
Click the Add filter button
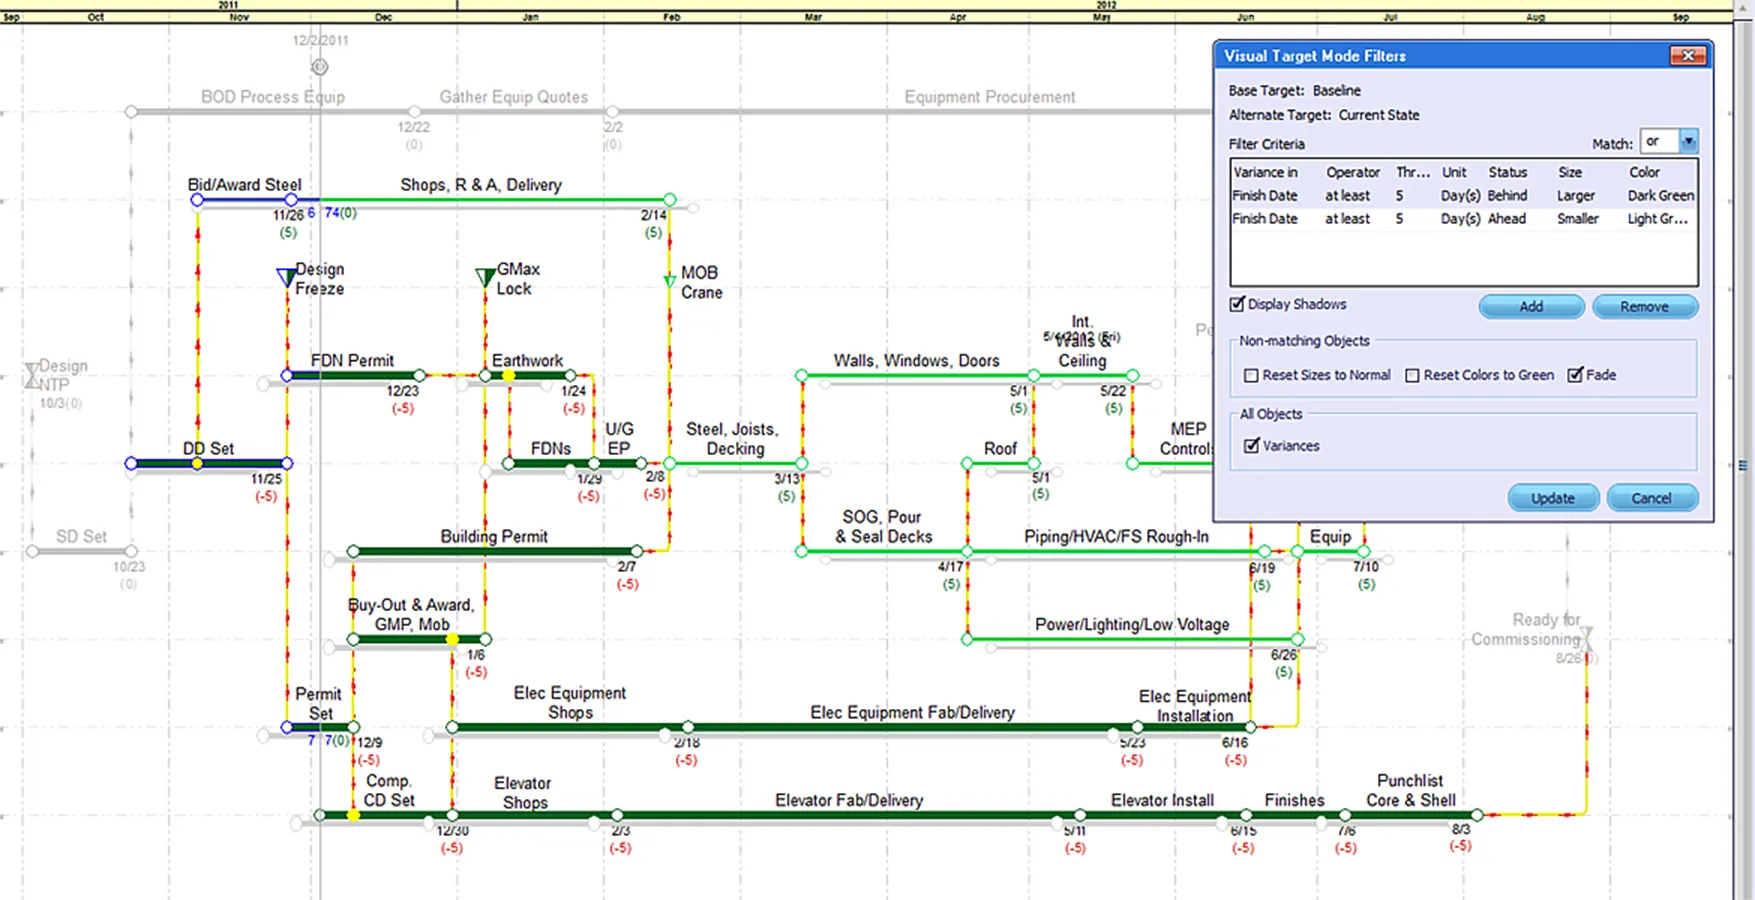point(1531,307)
